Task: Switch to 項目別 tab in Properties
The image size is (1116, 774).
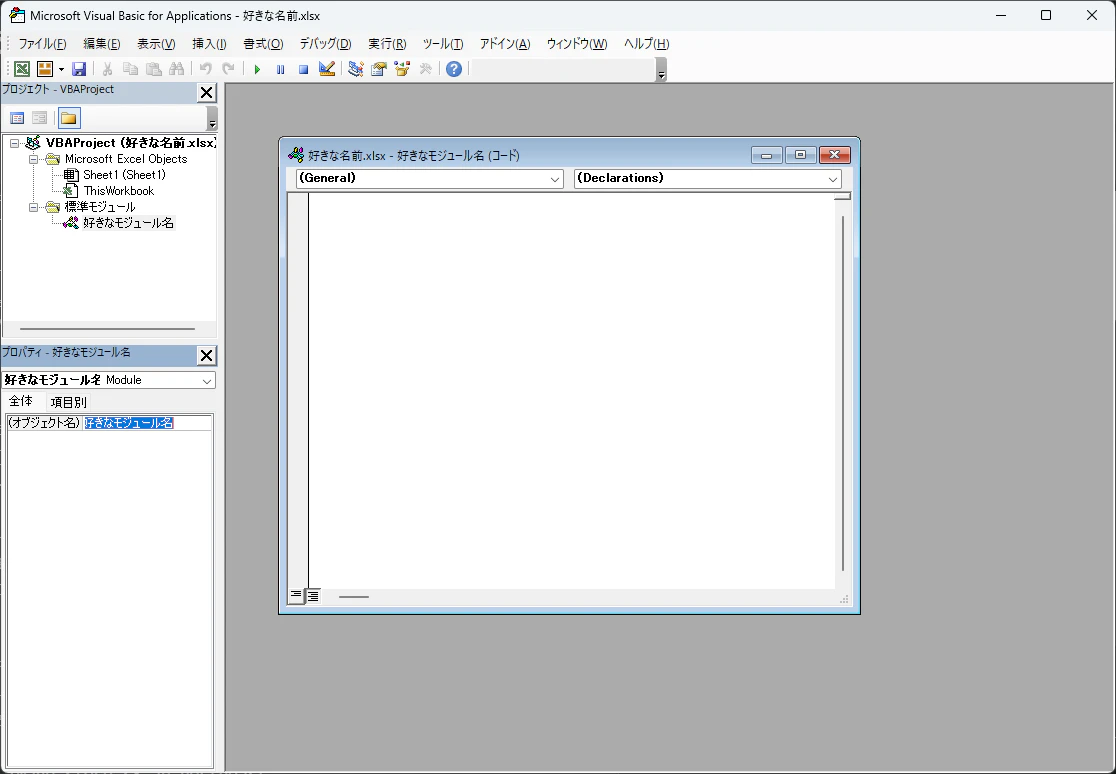Action: click(68, 402)
